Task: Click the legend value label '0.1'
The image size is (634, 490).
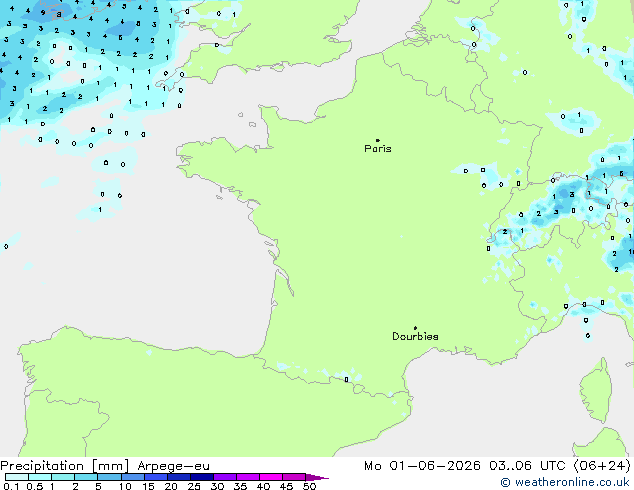Action: point(11,486)
